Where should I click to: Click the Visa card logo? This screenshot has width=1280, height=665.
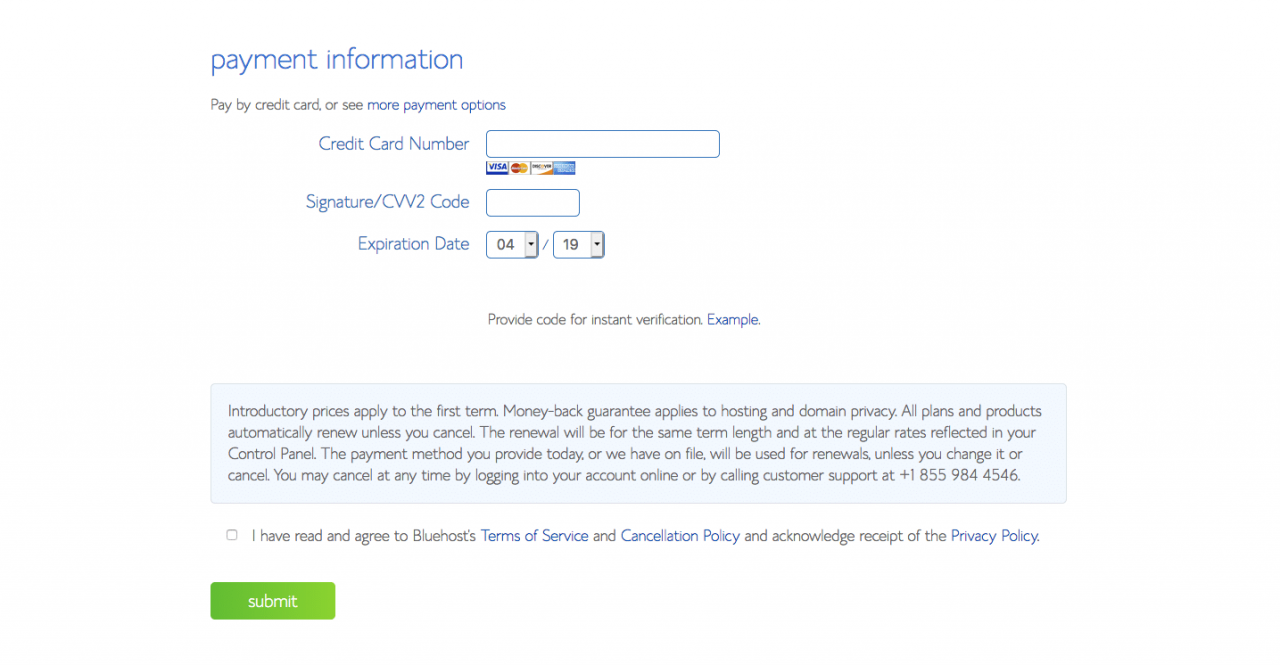497,168
